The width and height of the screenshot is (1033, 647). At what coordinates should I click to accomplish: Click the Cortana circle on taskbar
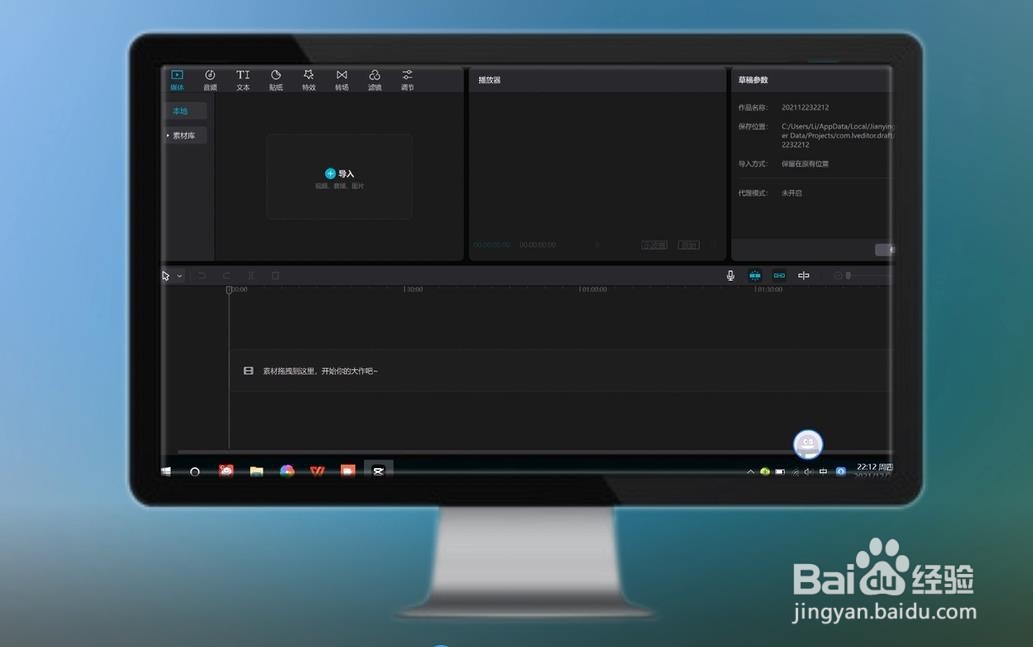tap(194, 472)
